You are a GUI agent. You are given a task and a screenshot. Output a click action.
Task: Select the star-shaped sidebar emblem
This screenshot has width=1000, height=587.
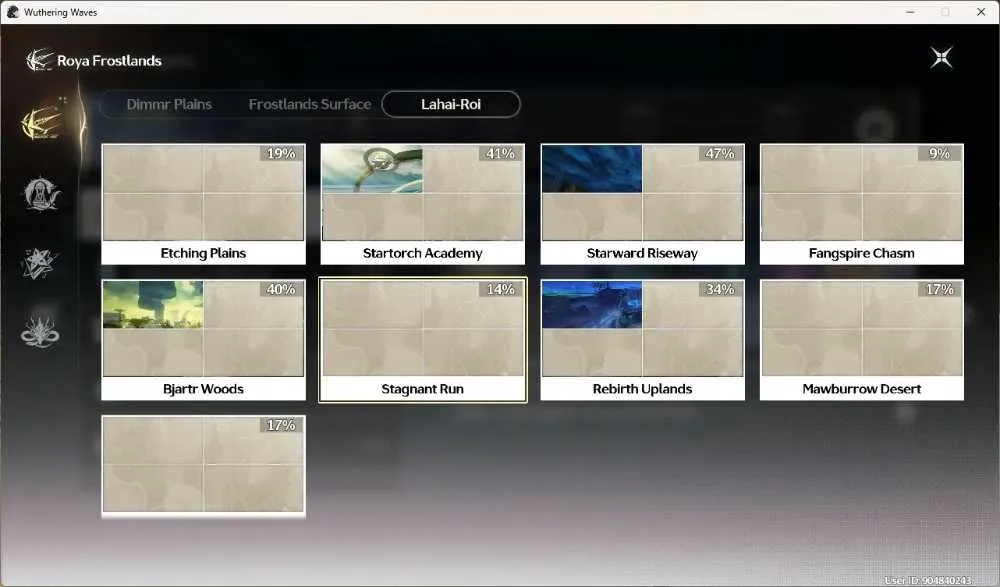coord(40,264)
